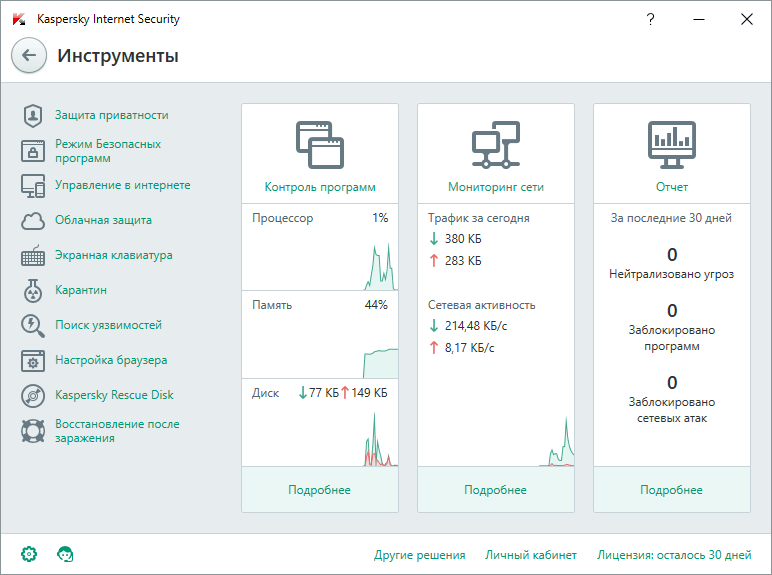Minimize the Kaspersky window

[x=699, y=19]
